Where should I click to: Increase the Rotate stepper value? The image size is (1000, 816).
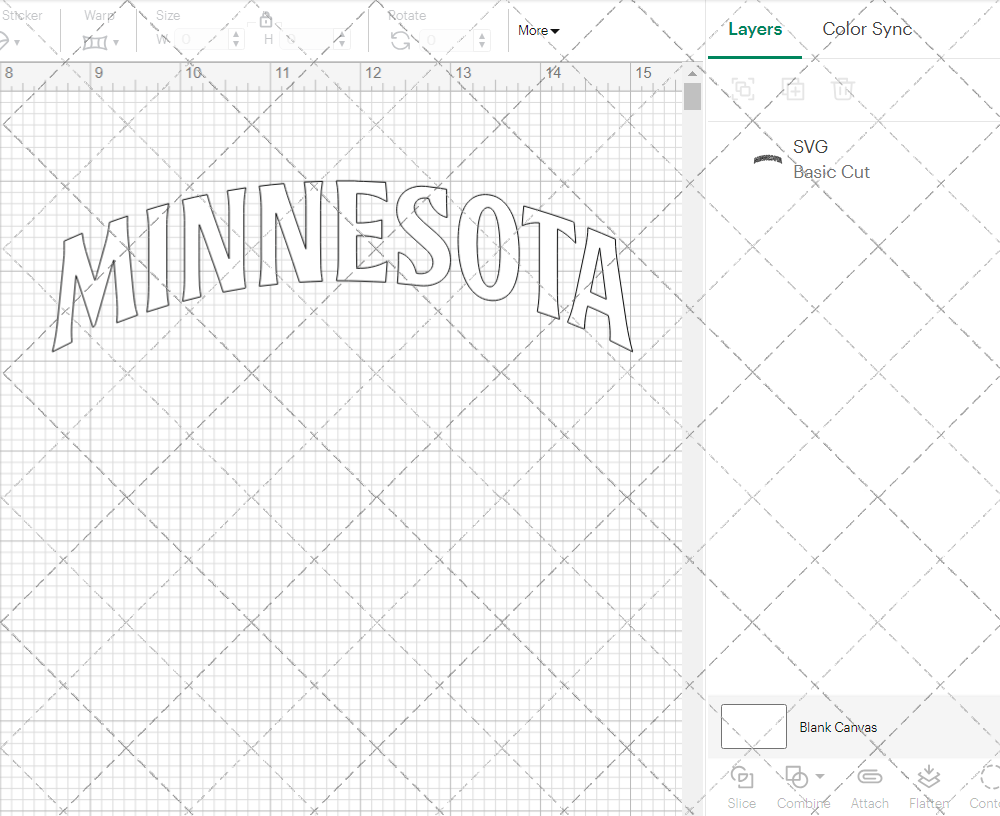(482, 35)
